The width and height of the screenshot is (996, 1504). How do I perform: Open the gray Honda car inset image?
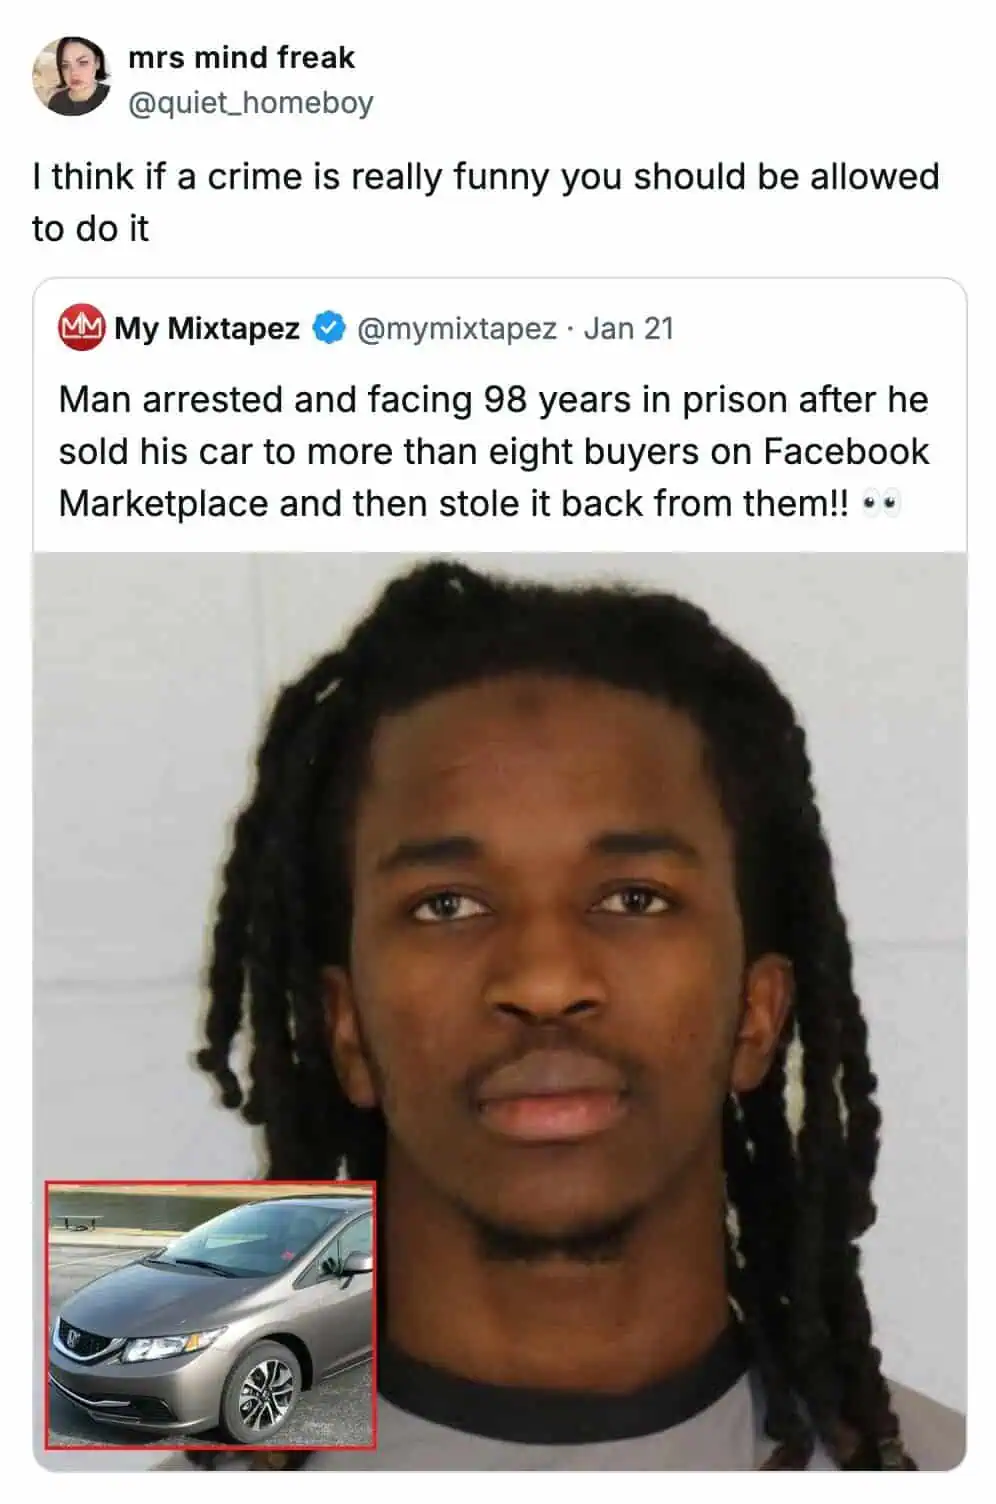coord(210,1314)
